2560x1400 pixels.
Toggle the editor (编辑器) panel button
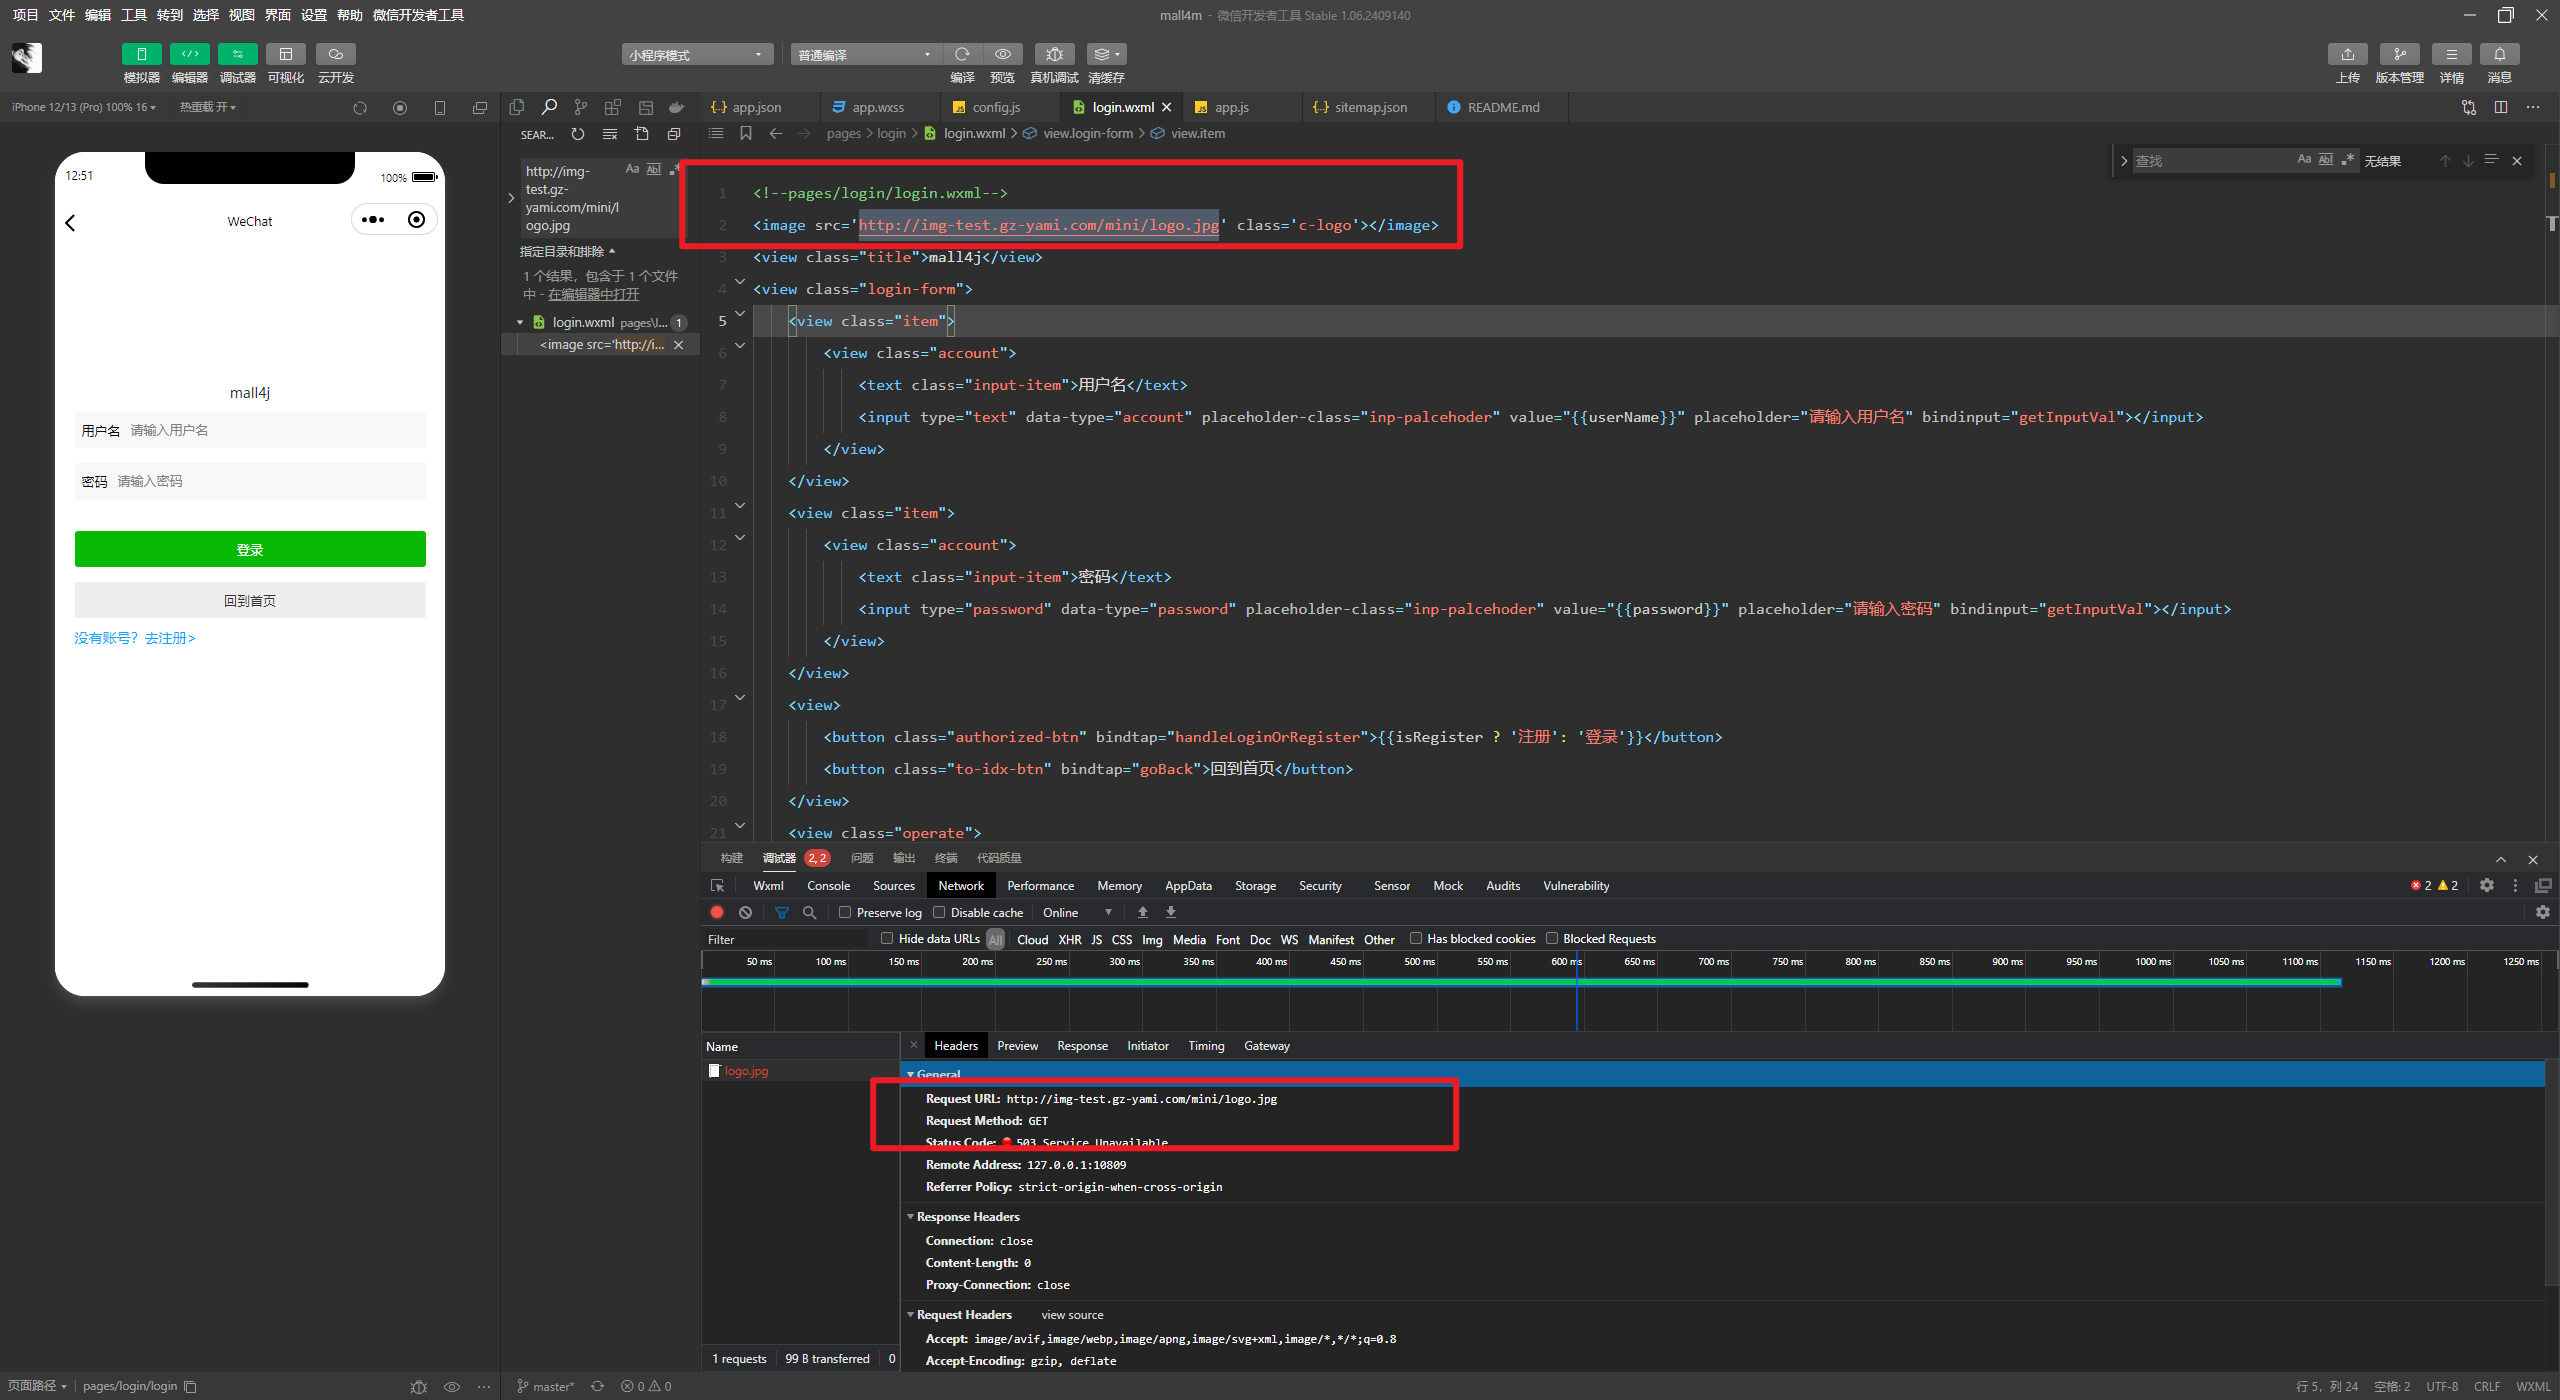coord(189,54)
